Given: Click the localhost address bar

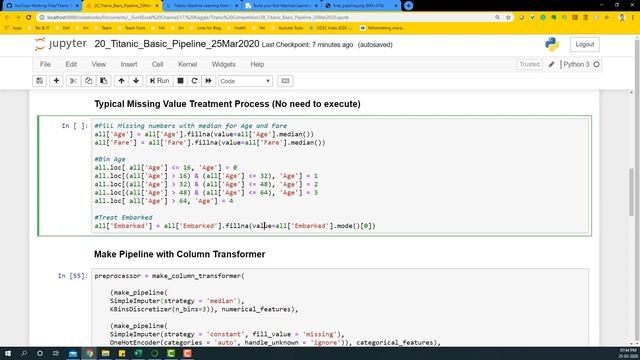Looking at the screenshot, I should pyautogui.click(x=265, y=18).
